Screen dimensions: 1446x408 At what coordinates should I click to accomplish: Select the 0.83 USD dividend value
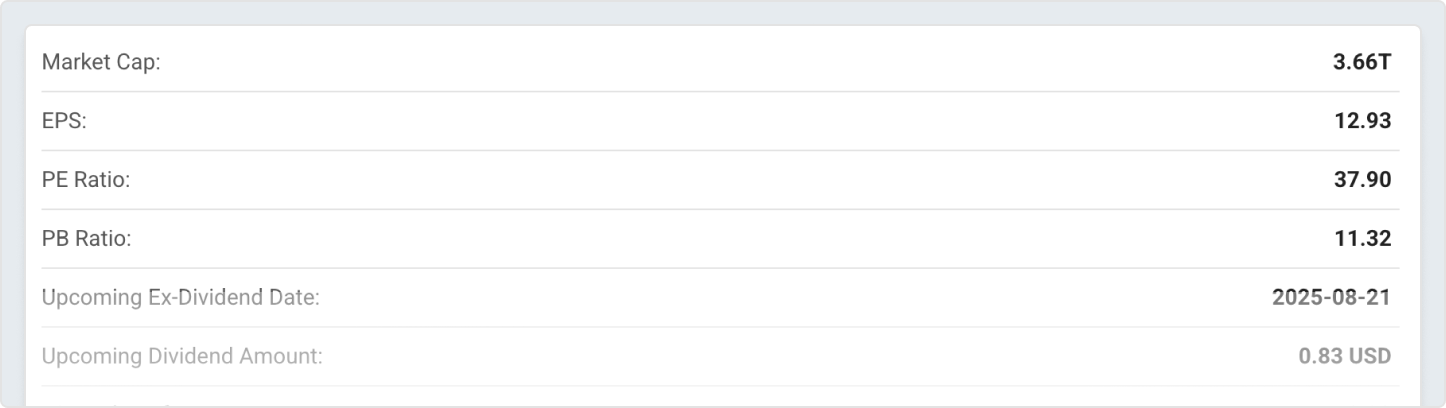pyautogui.click(x=1344, y=356)
